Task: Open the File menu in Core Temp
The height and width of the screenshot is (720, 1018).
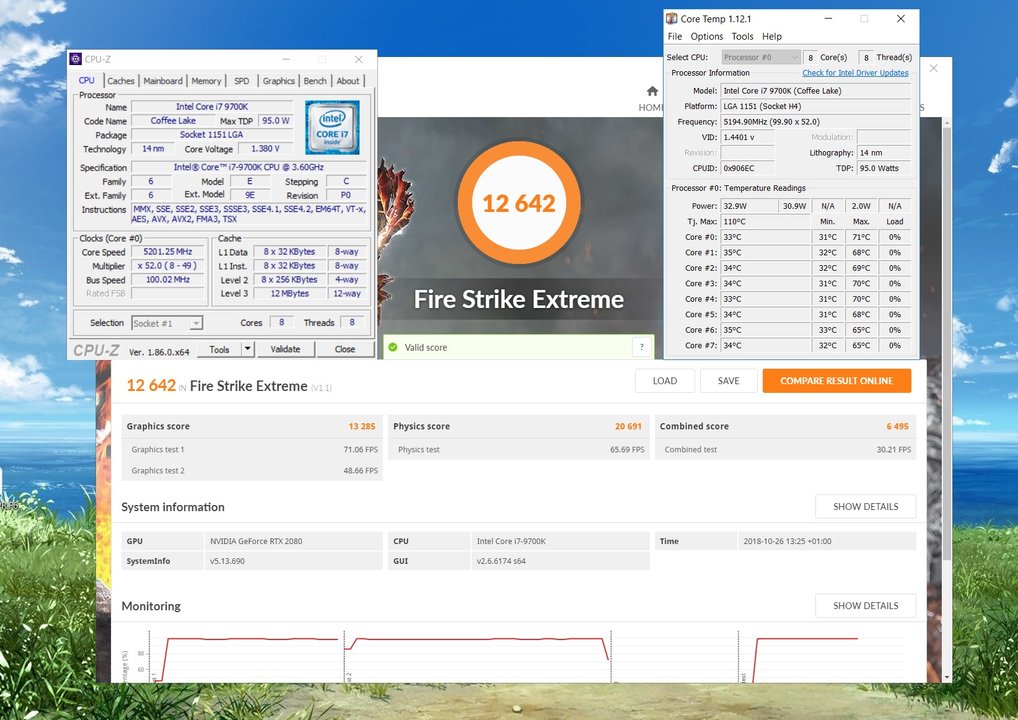Action: click(x=675, y=36)
